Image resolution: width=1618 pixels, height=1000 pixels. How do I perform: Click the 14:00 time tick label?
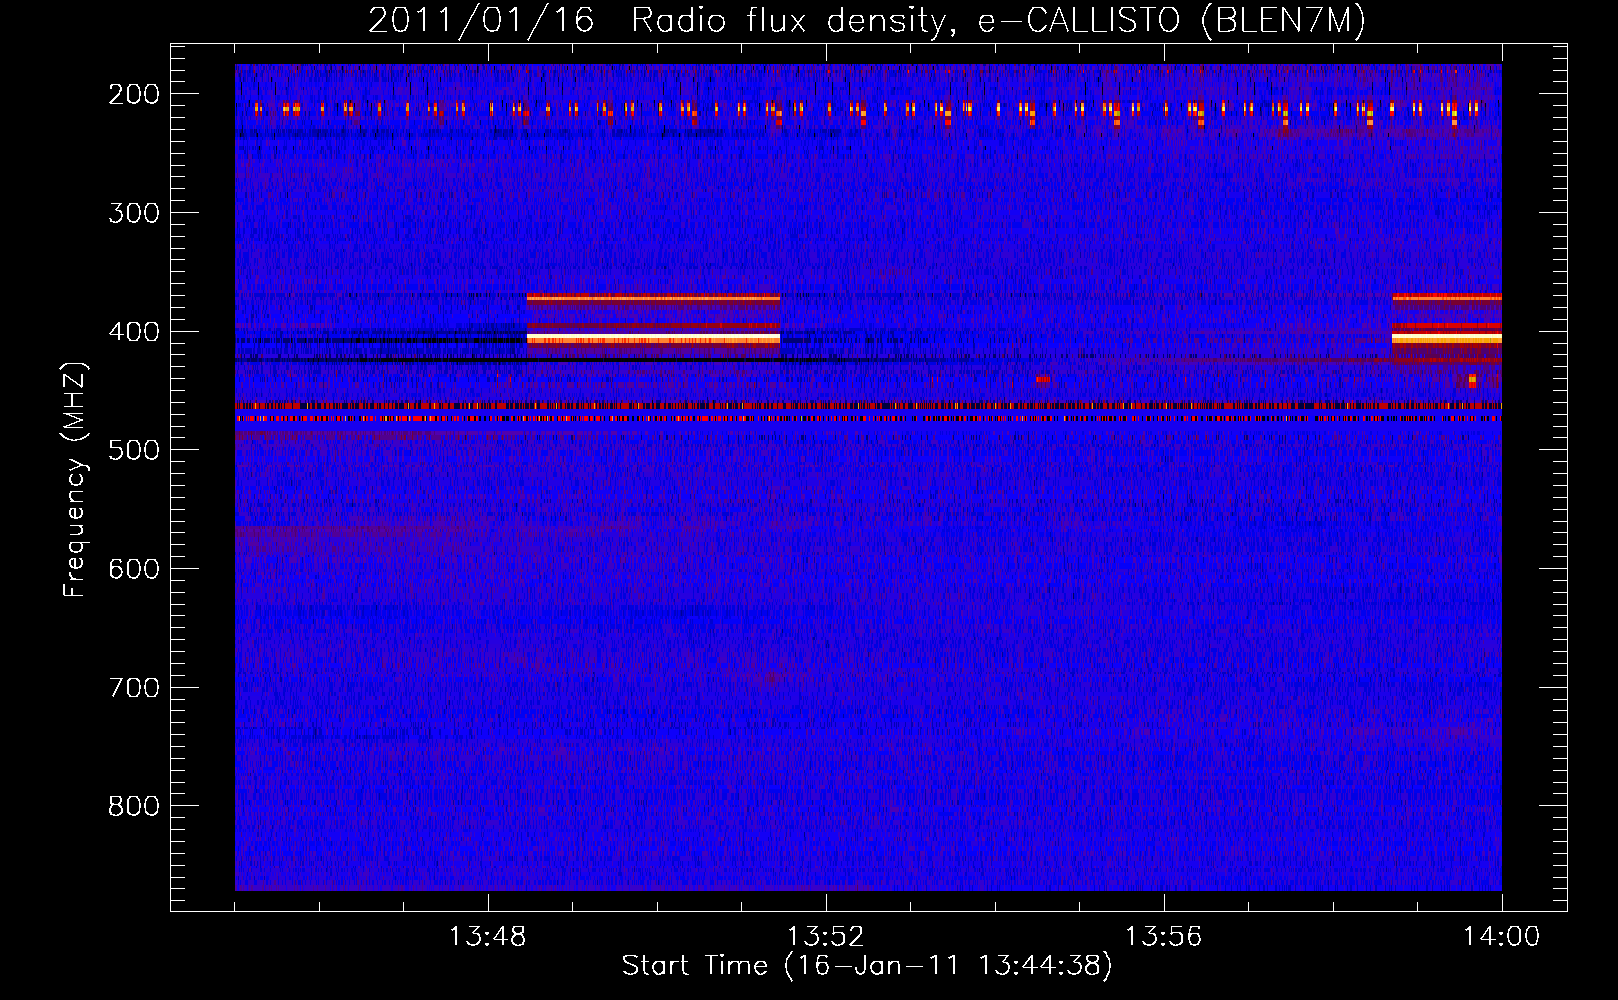(1501, 937)
